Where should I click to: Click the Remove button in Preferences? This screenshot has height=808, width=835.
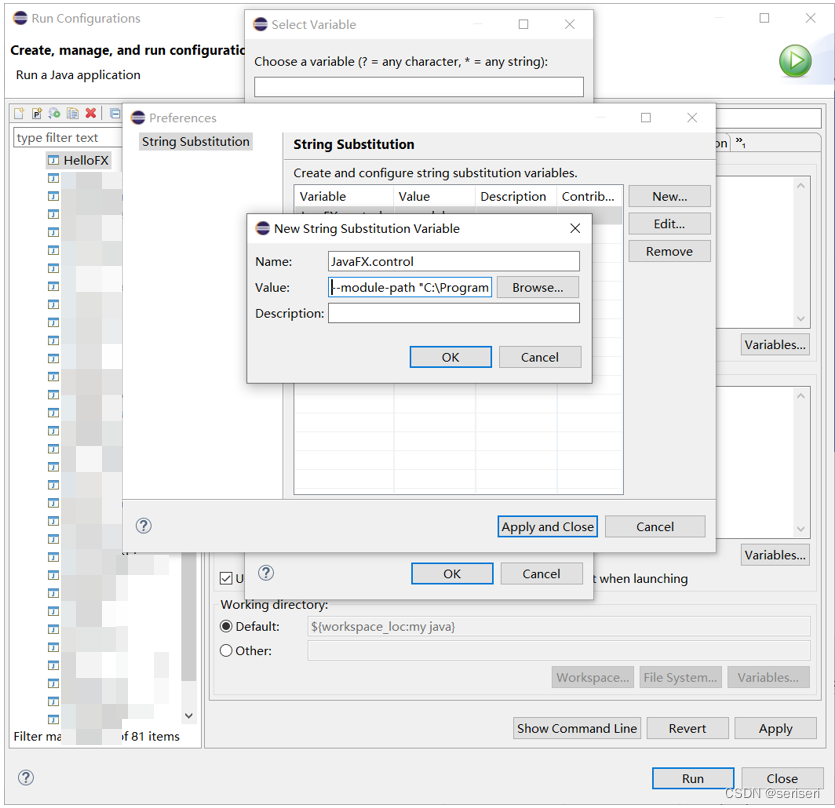click(669, 251)
